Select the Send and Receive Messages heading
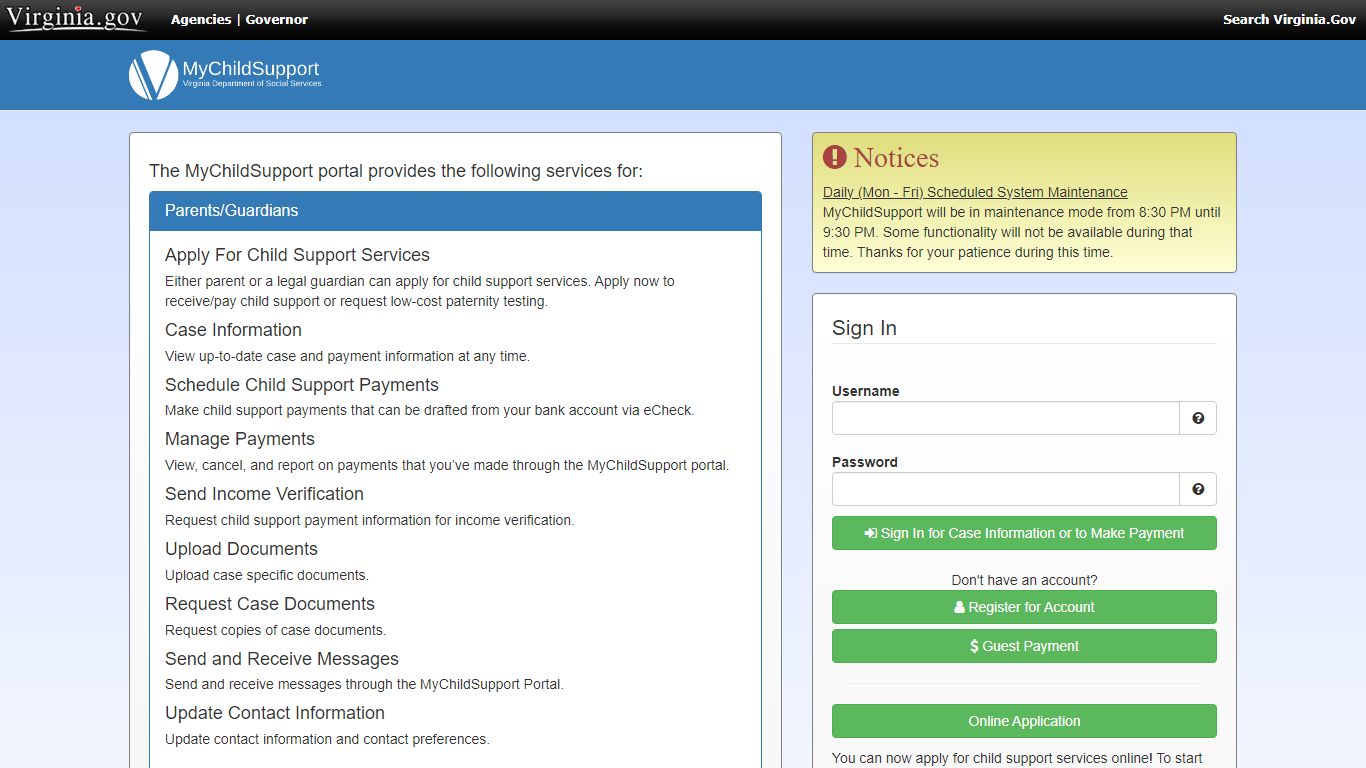Viewport: 1366px width, 768px height. tap(282, 659)
